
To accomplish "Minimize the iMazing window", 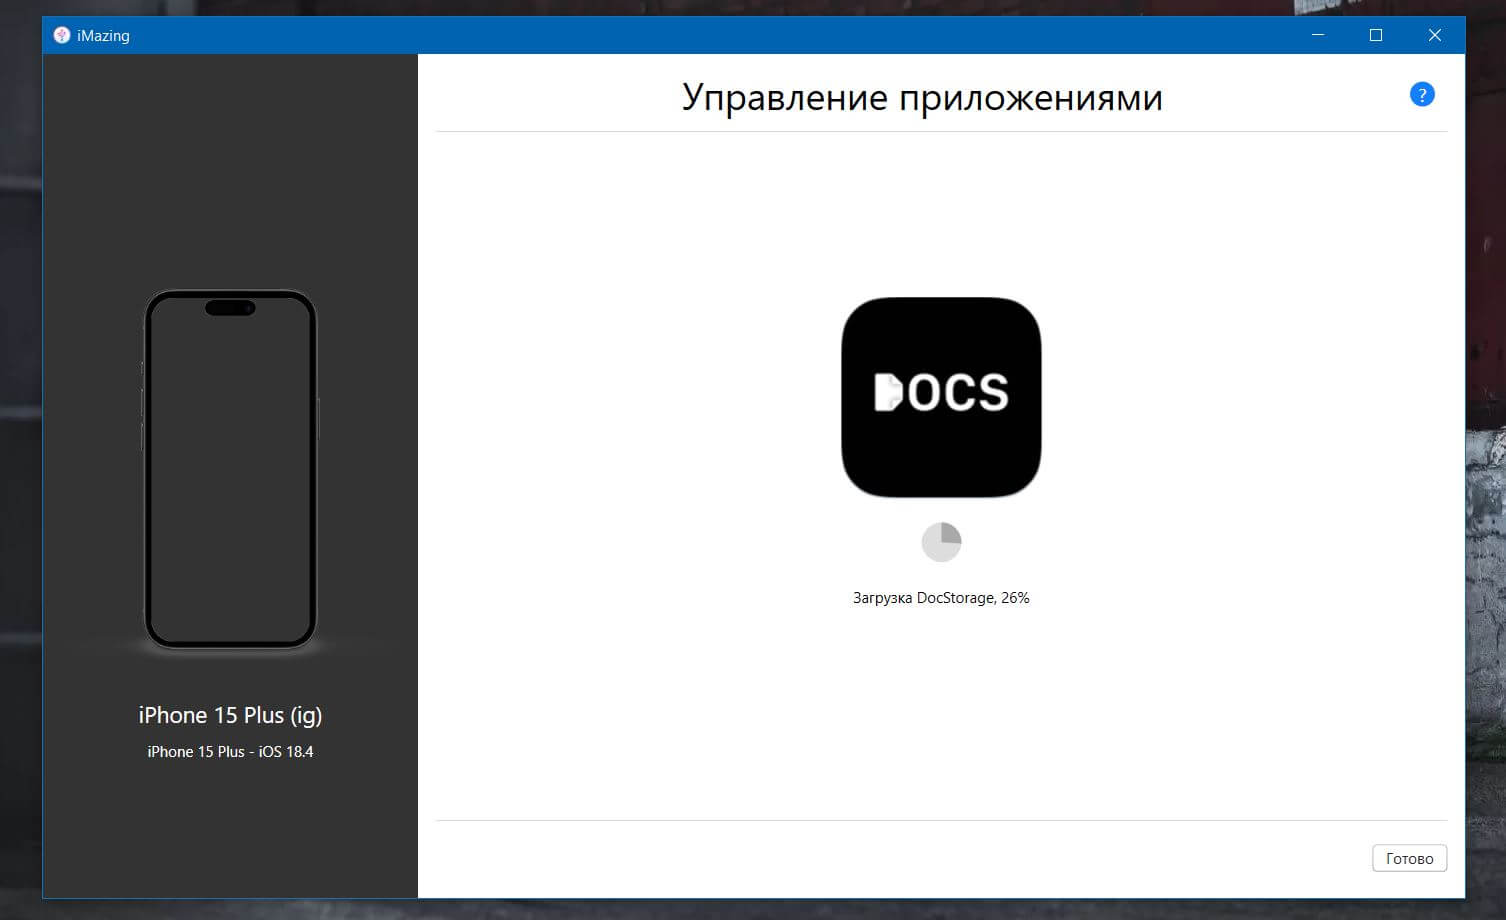I will point(1318,35).
